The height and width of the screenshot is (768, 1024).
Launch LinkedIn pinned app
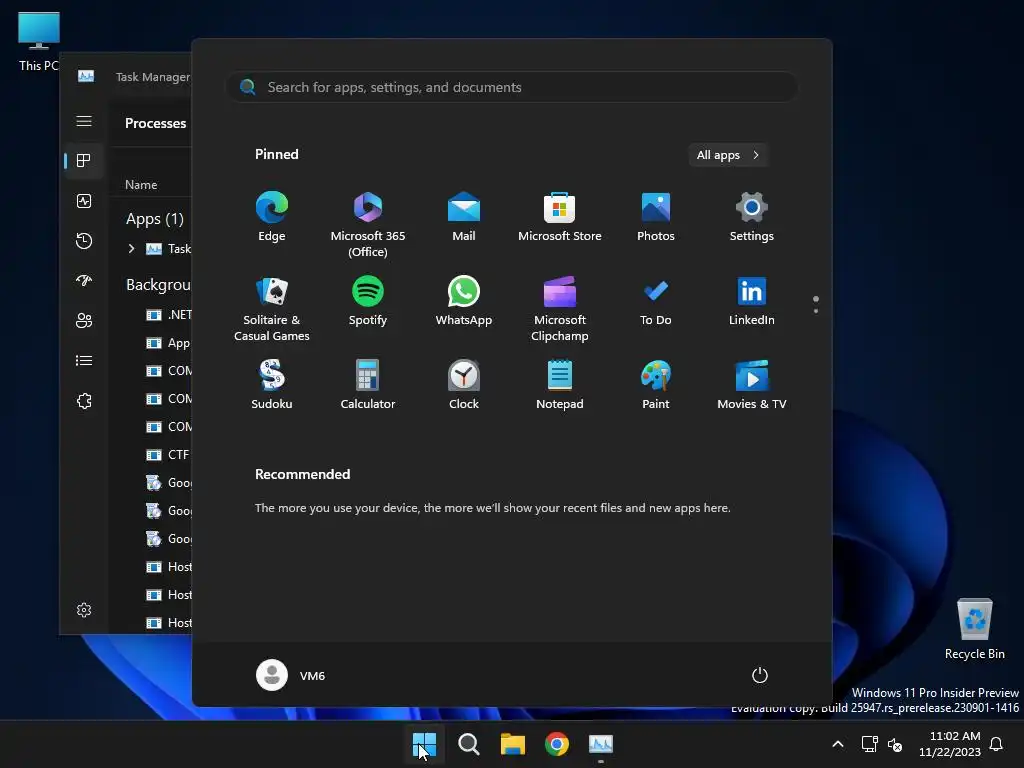click(x=752, y=301)
